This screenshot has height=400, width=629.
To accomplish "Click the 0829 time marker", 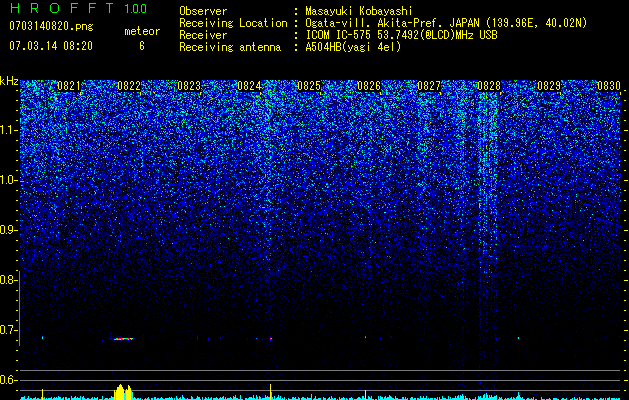I will point(549,85).
